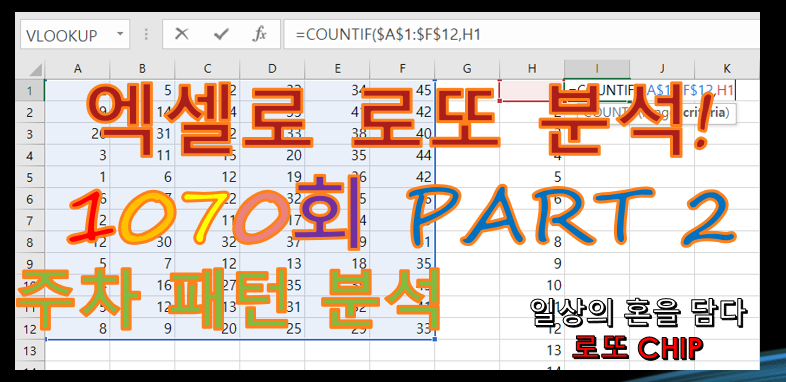Image resolution: width=786 pixels, height=382 pixels.
Task: Select column H header
Action: (x=532, y=69)
